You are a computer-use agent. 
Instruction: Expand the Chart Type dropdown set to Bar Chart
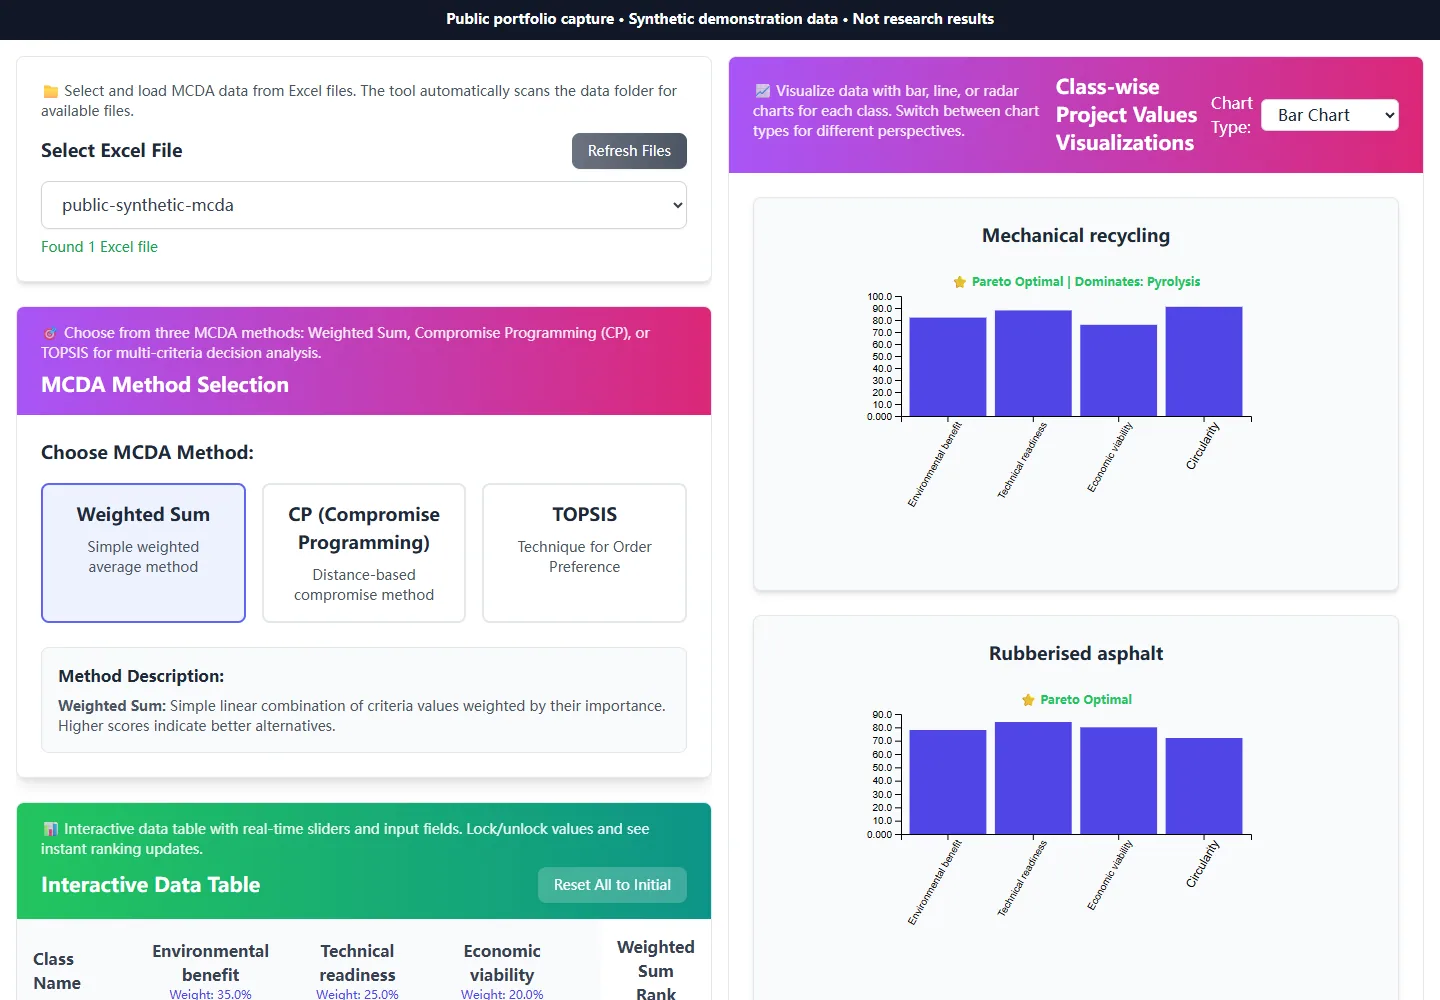click(1330, 115)
